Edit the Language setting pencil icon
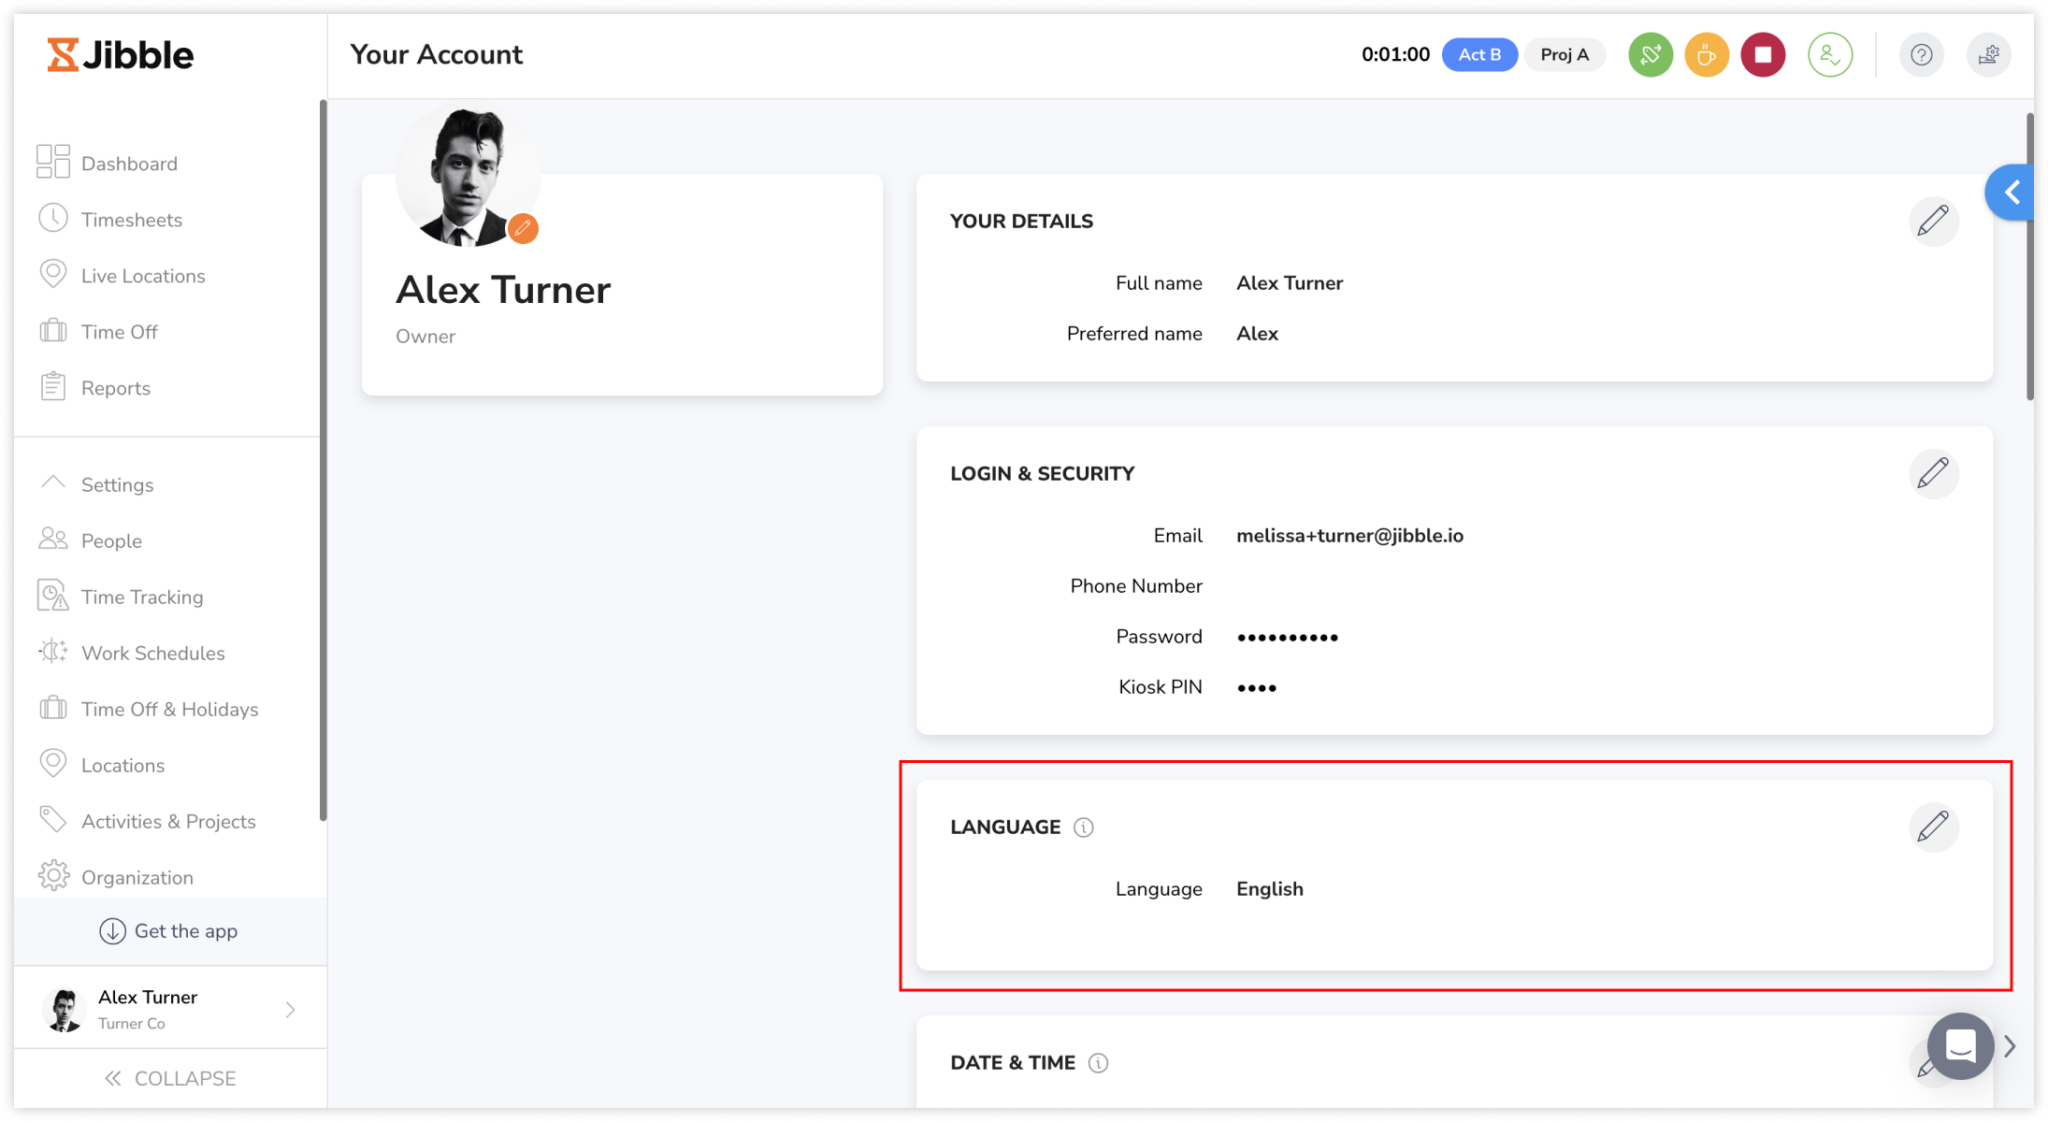Viewport: 2048px width, 1122px height. pos(1934,827)
